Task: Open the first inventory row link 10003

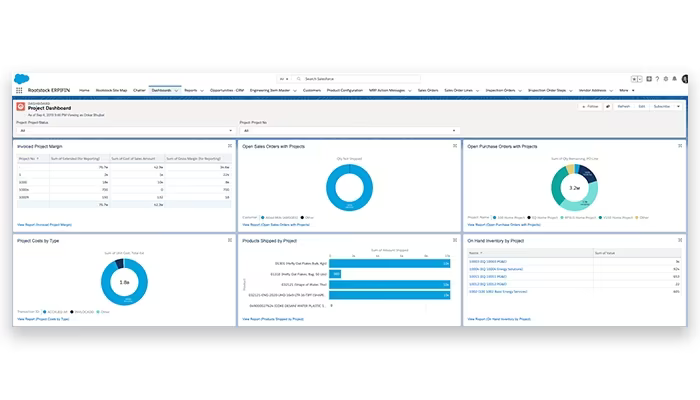Action: (488, 262)
